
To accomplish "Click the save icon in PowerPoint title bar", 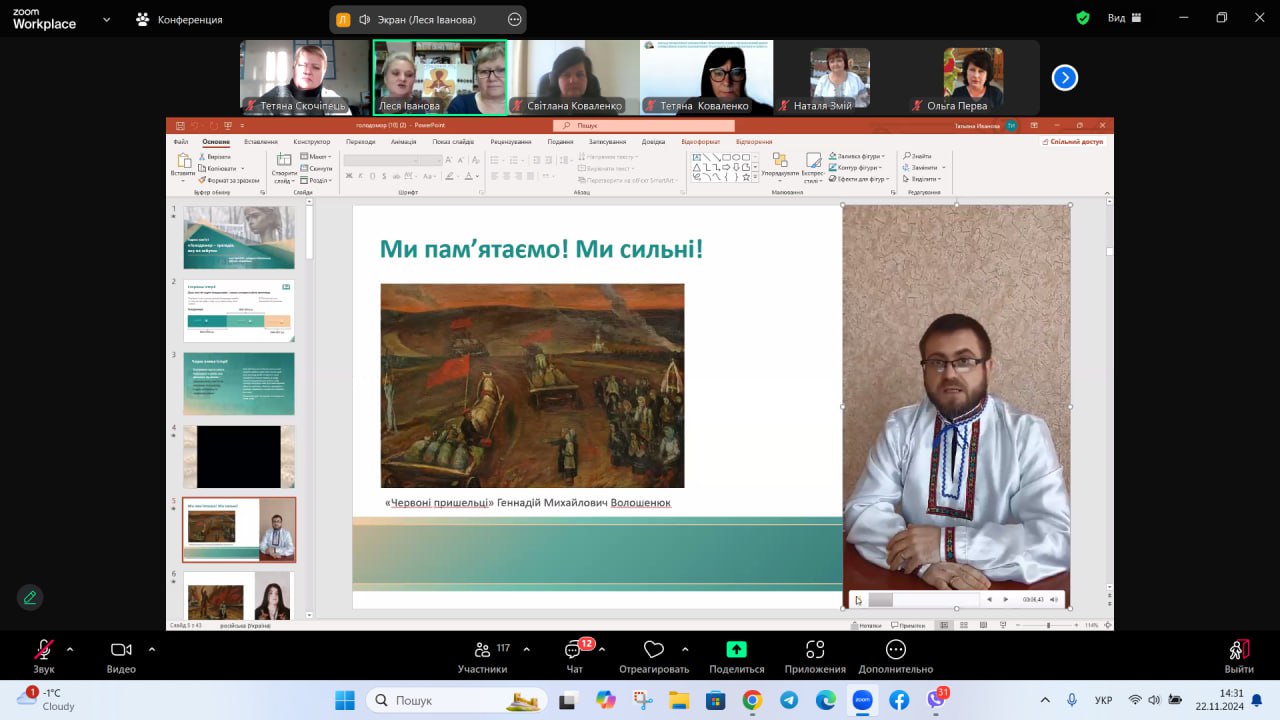I will (180, 126).
